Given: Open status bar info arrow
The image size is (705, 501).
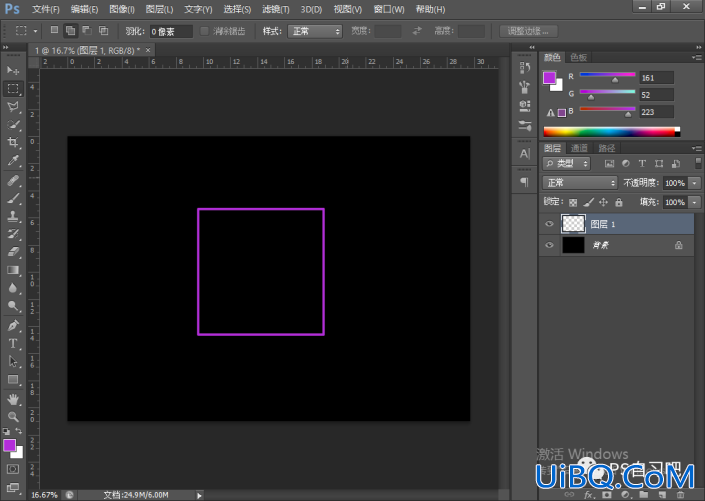Looking at the screenshot, I should pyautogui.click(x=199, y=495).
